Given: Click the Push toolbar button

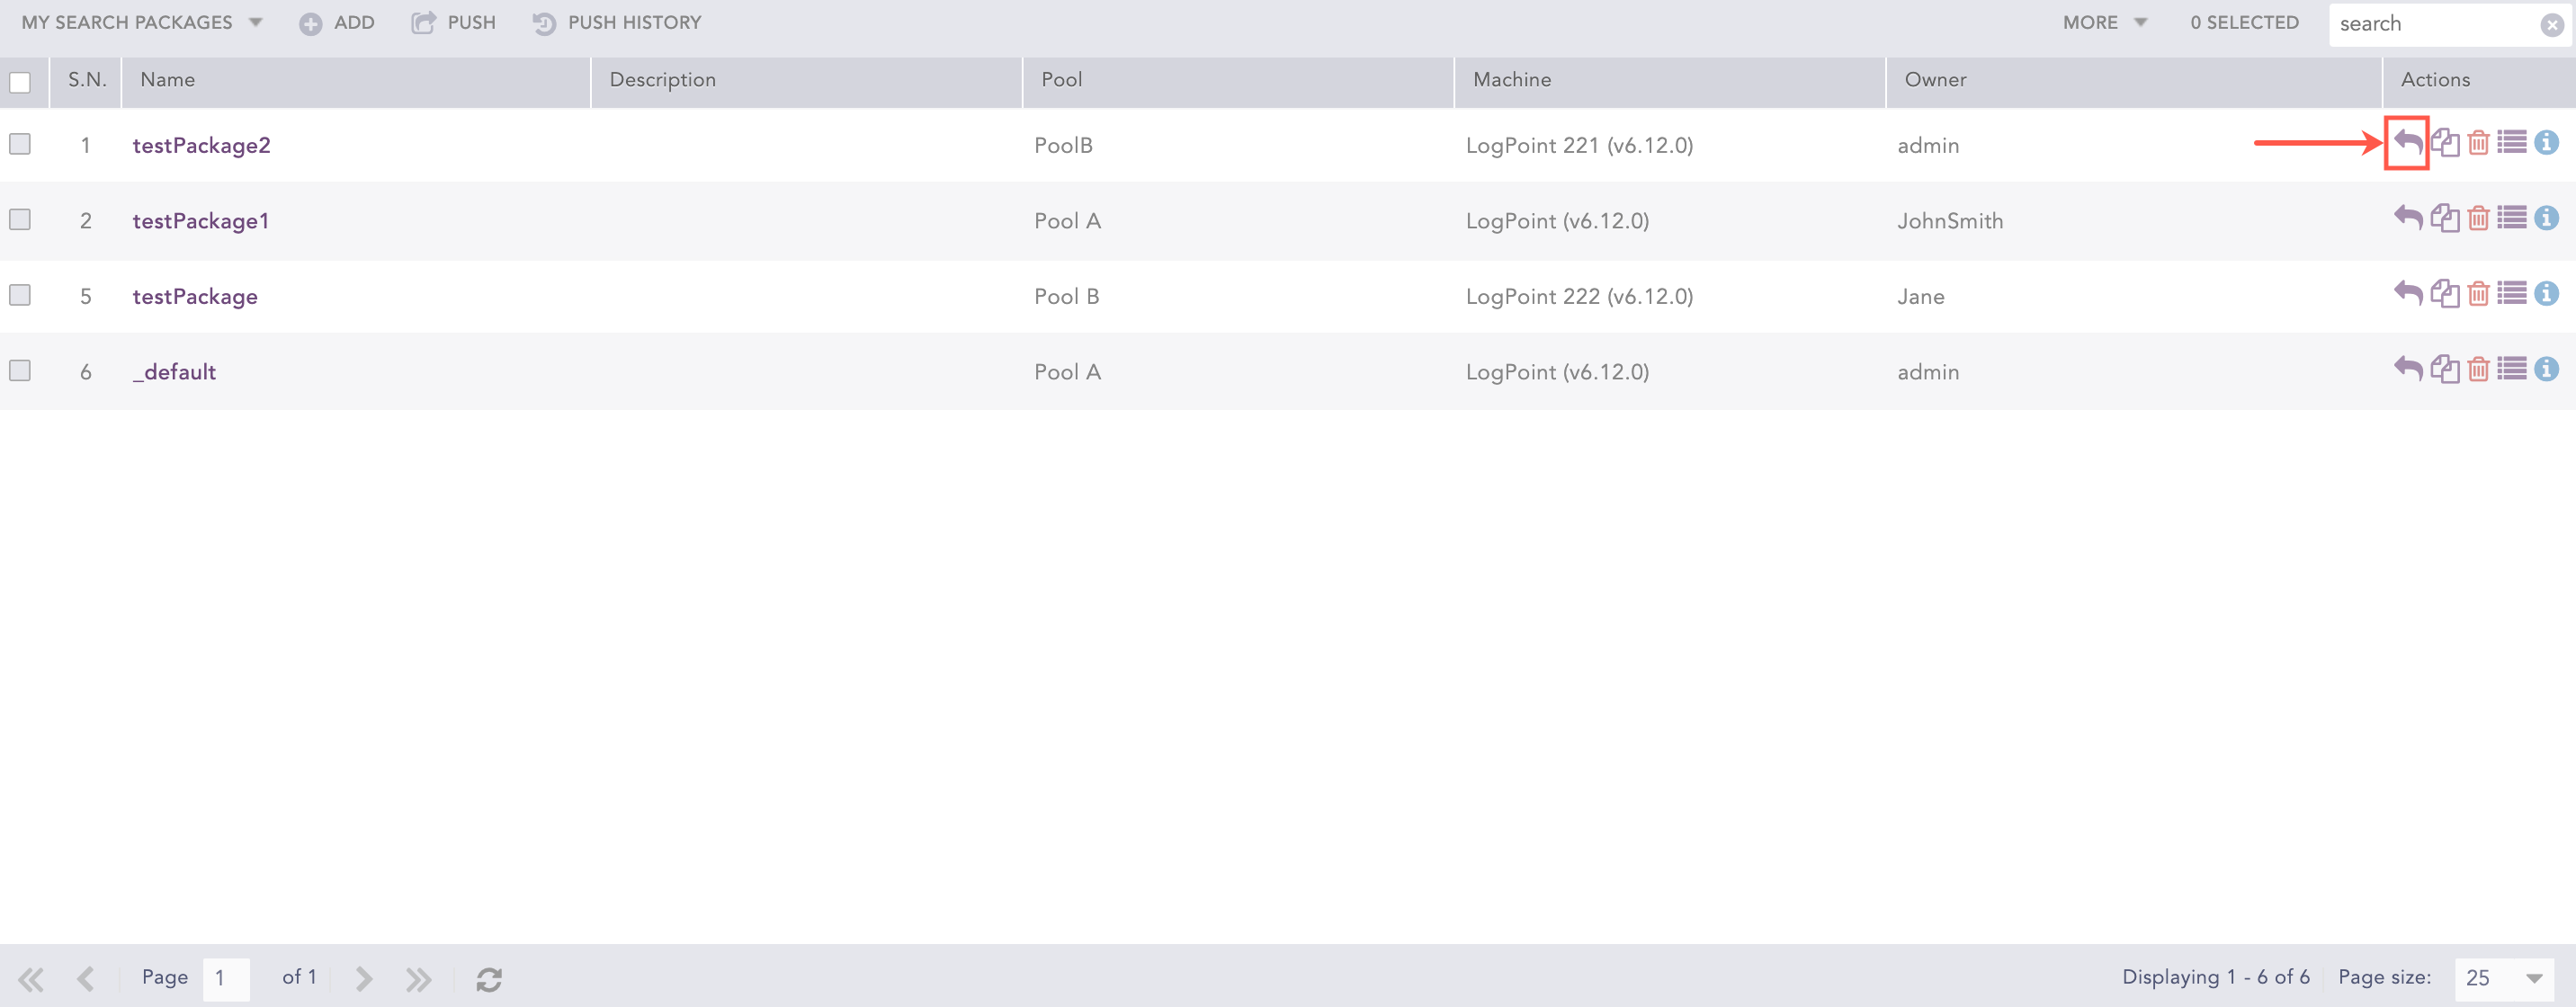Looking at the screenshot, I should [x=454, y=23].
